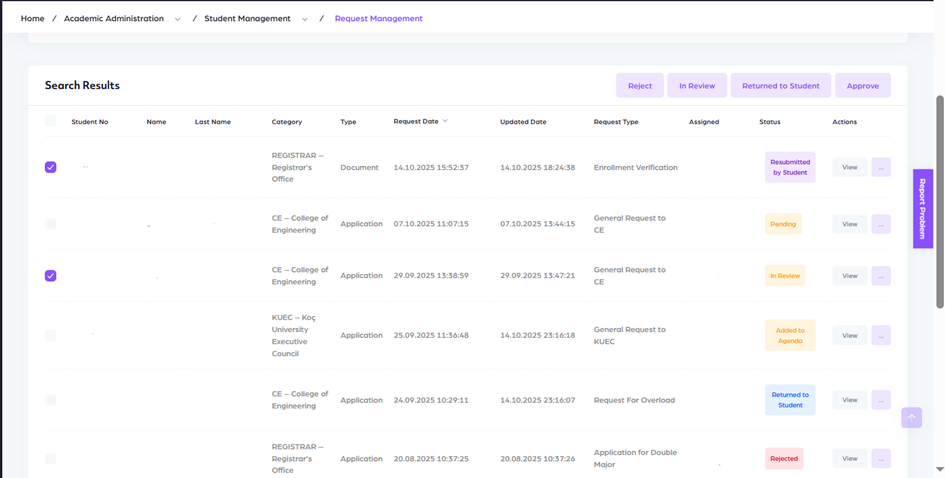
Task: Click the scroll-to-top arrow button
Action: 911,418
